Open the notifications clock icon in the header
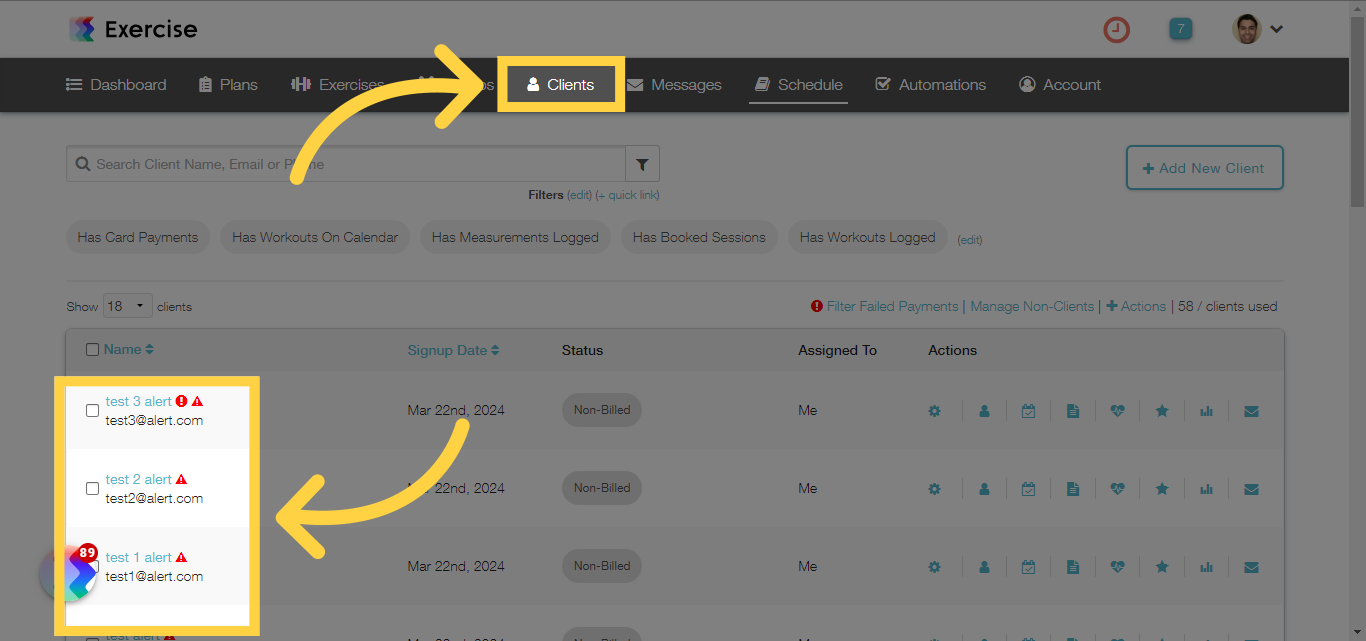 click(x=1116, y=29)
